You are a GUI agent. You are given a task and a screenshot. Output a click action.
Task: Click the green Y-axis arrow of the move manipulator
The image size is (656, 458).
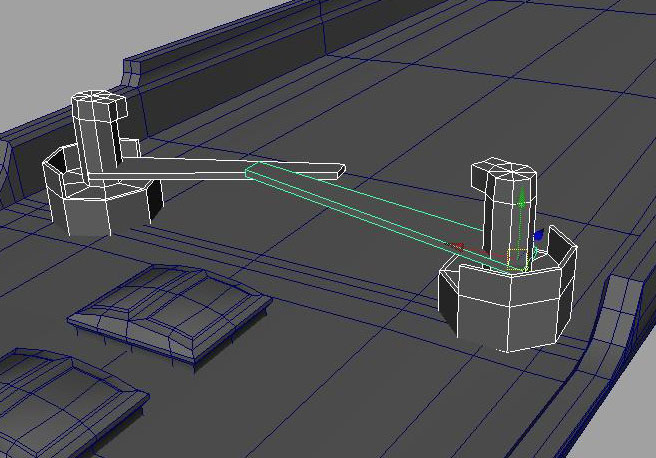click(x=521, y=198)
